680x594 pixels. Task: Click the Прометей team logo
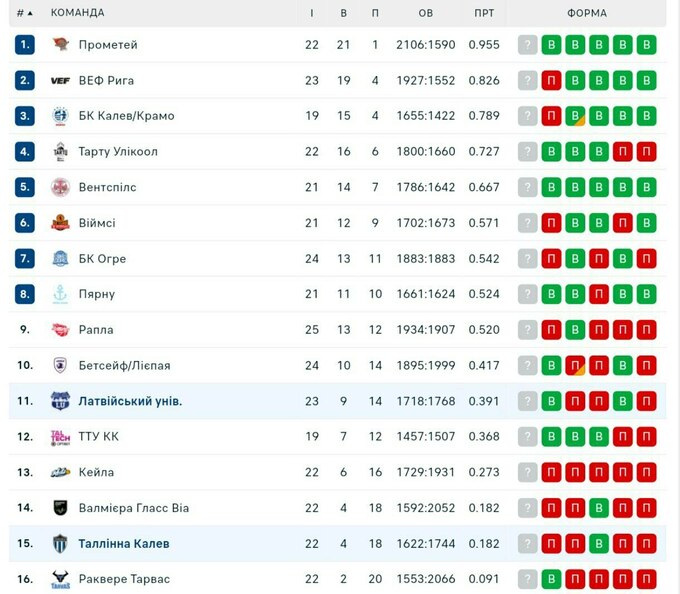(60, 44)
